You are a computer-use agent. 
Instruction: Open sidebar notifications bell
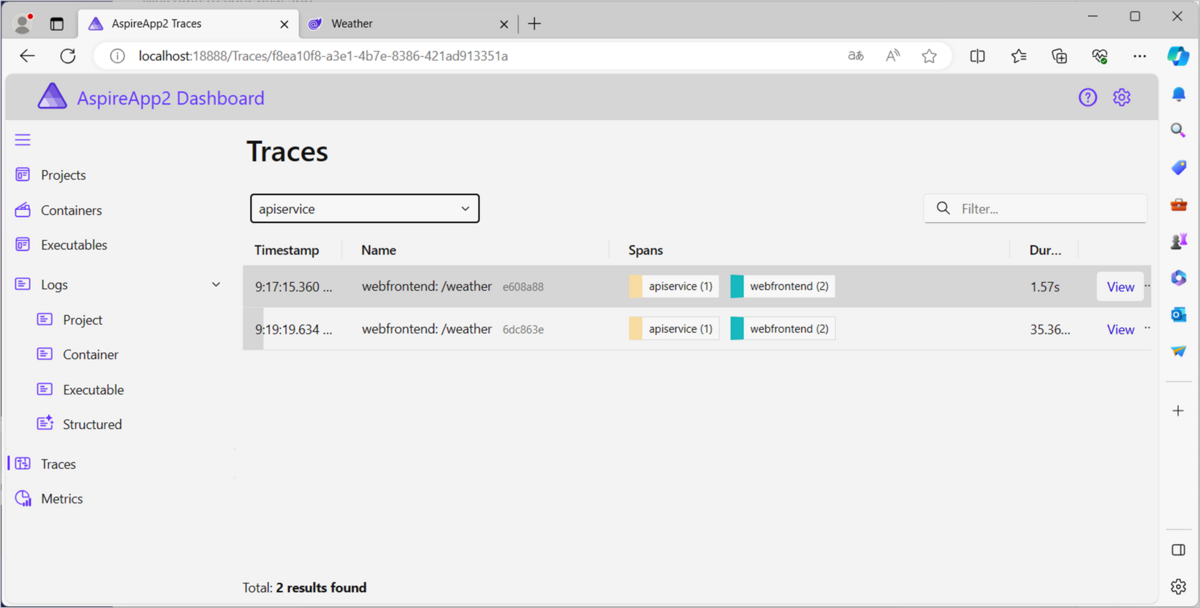coord(1178,94)
